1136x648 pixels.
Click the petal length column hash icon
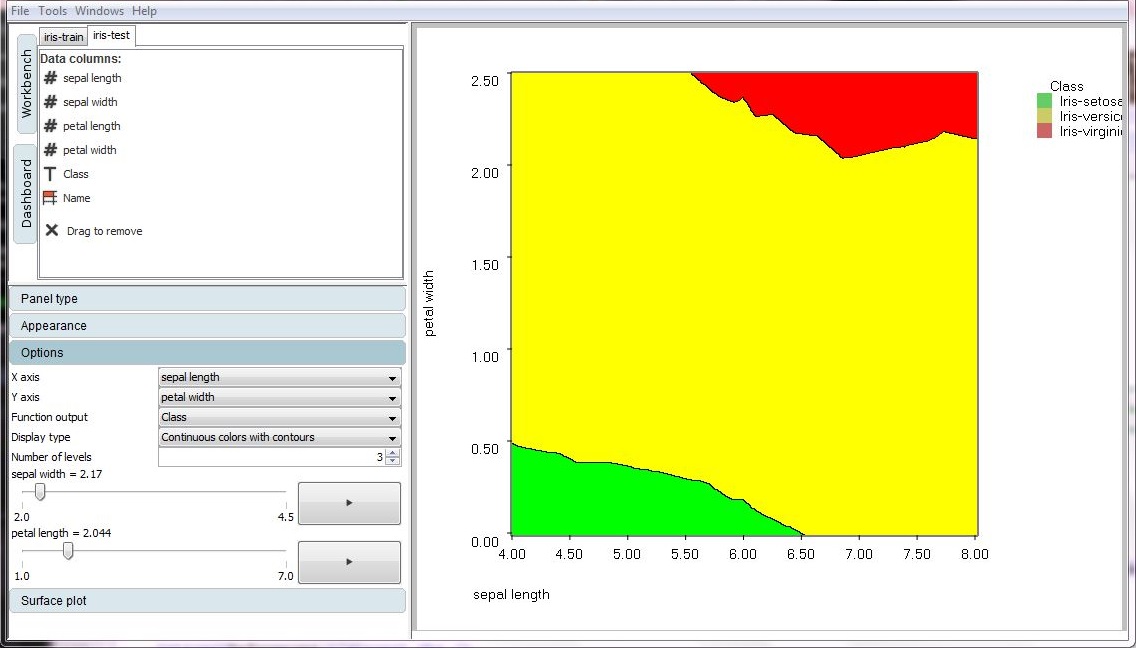tap(51, 126)
